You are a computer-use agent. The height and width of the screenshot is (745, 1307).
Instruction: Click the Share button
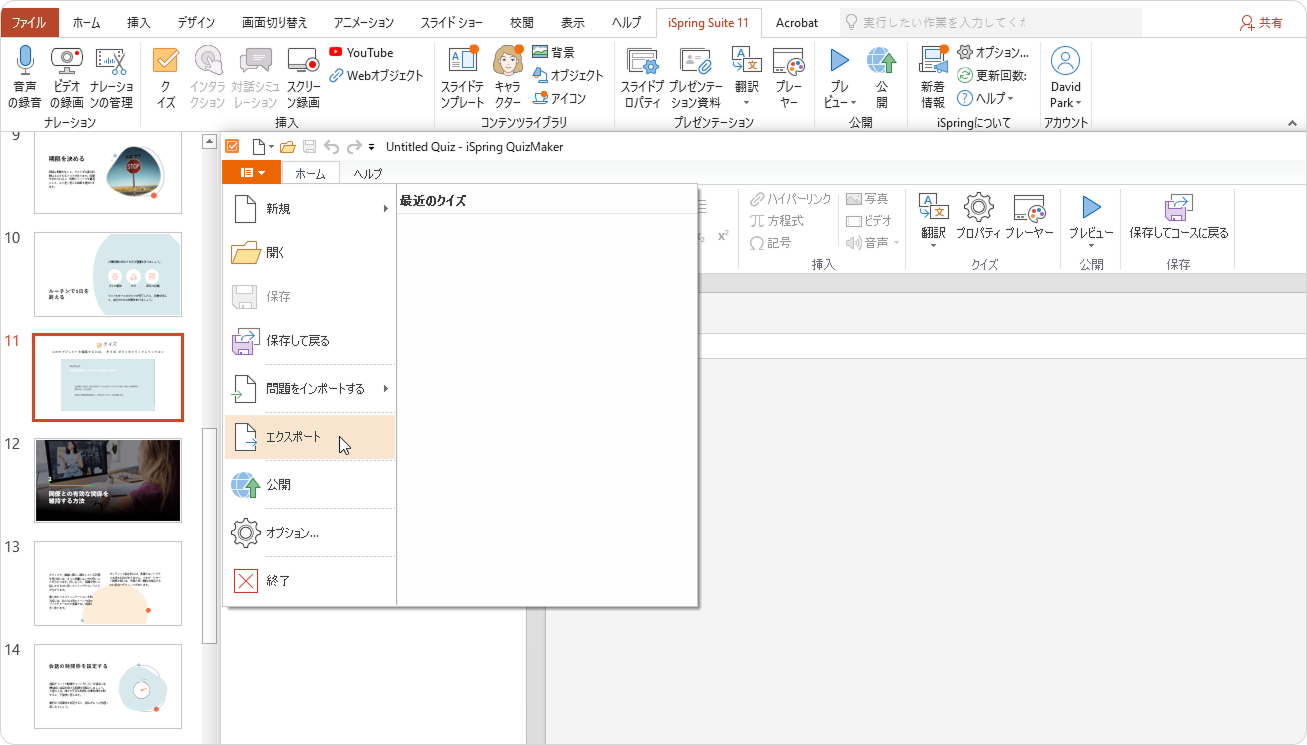tap(1261, 22)
